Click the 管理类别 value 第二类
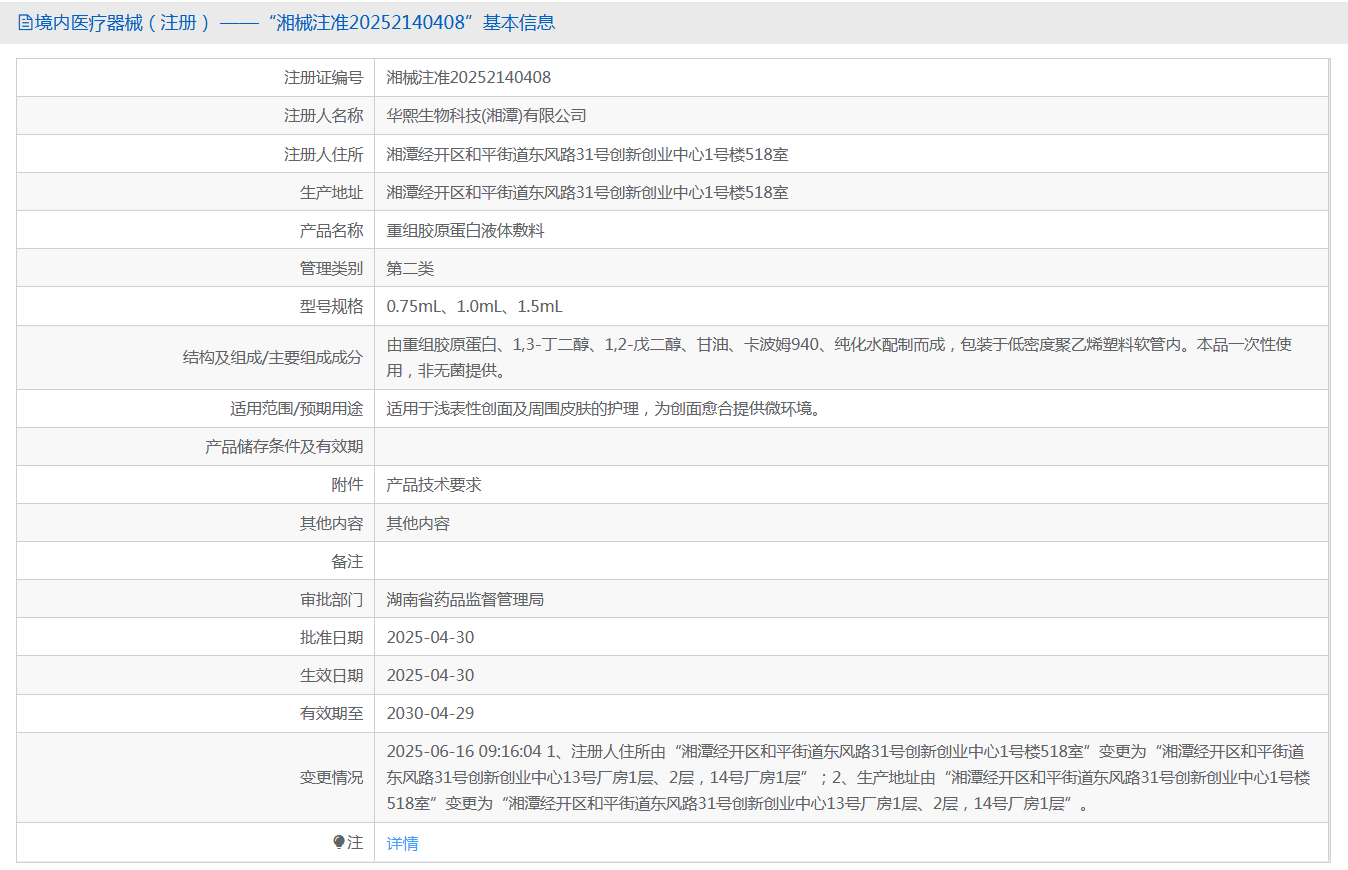Viewport: 1348px width, 870px height. point(411,268)
